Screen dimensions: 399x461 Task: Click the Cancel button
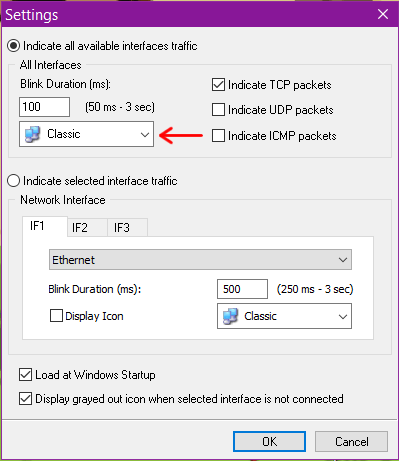pos(351,442)
